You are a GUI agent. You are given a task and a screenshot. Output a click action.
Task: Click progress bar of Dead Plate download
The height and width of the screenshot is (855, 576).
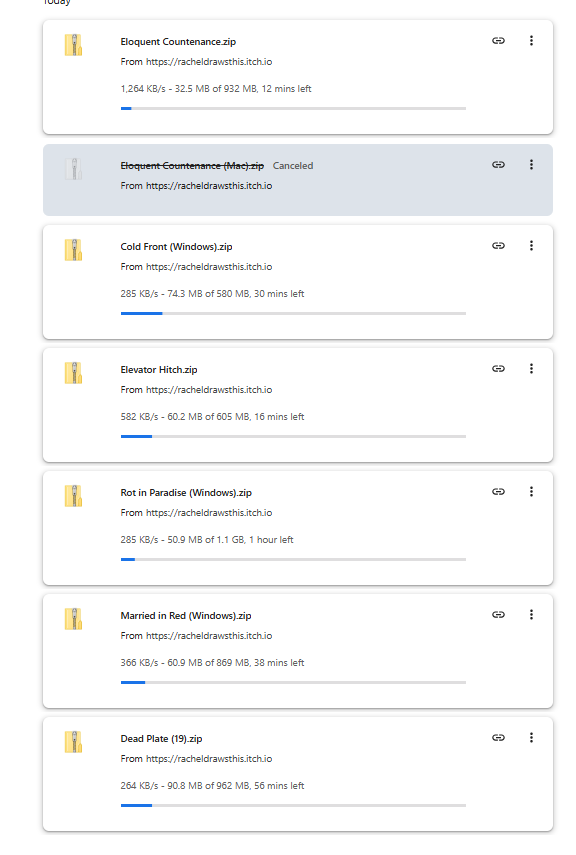pos(293,805)
